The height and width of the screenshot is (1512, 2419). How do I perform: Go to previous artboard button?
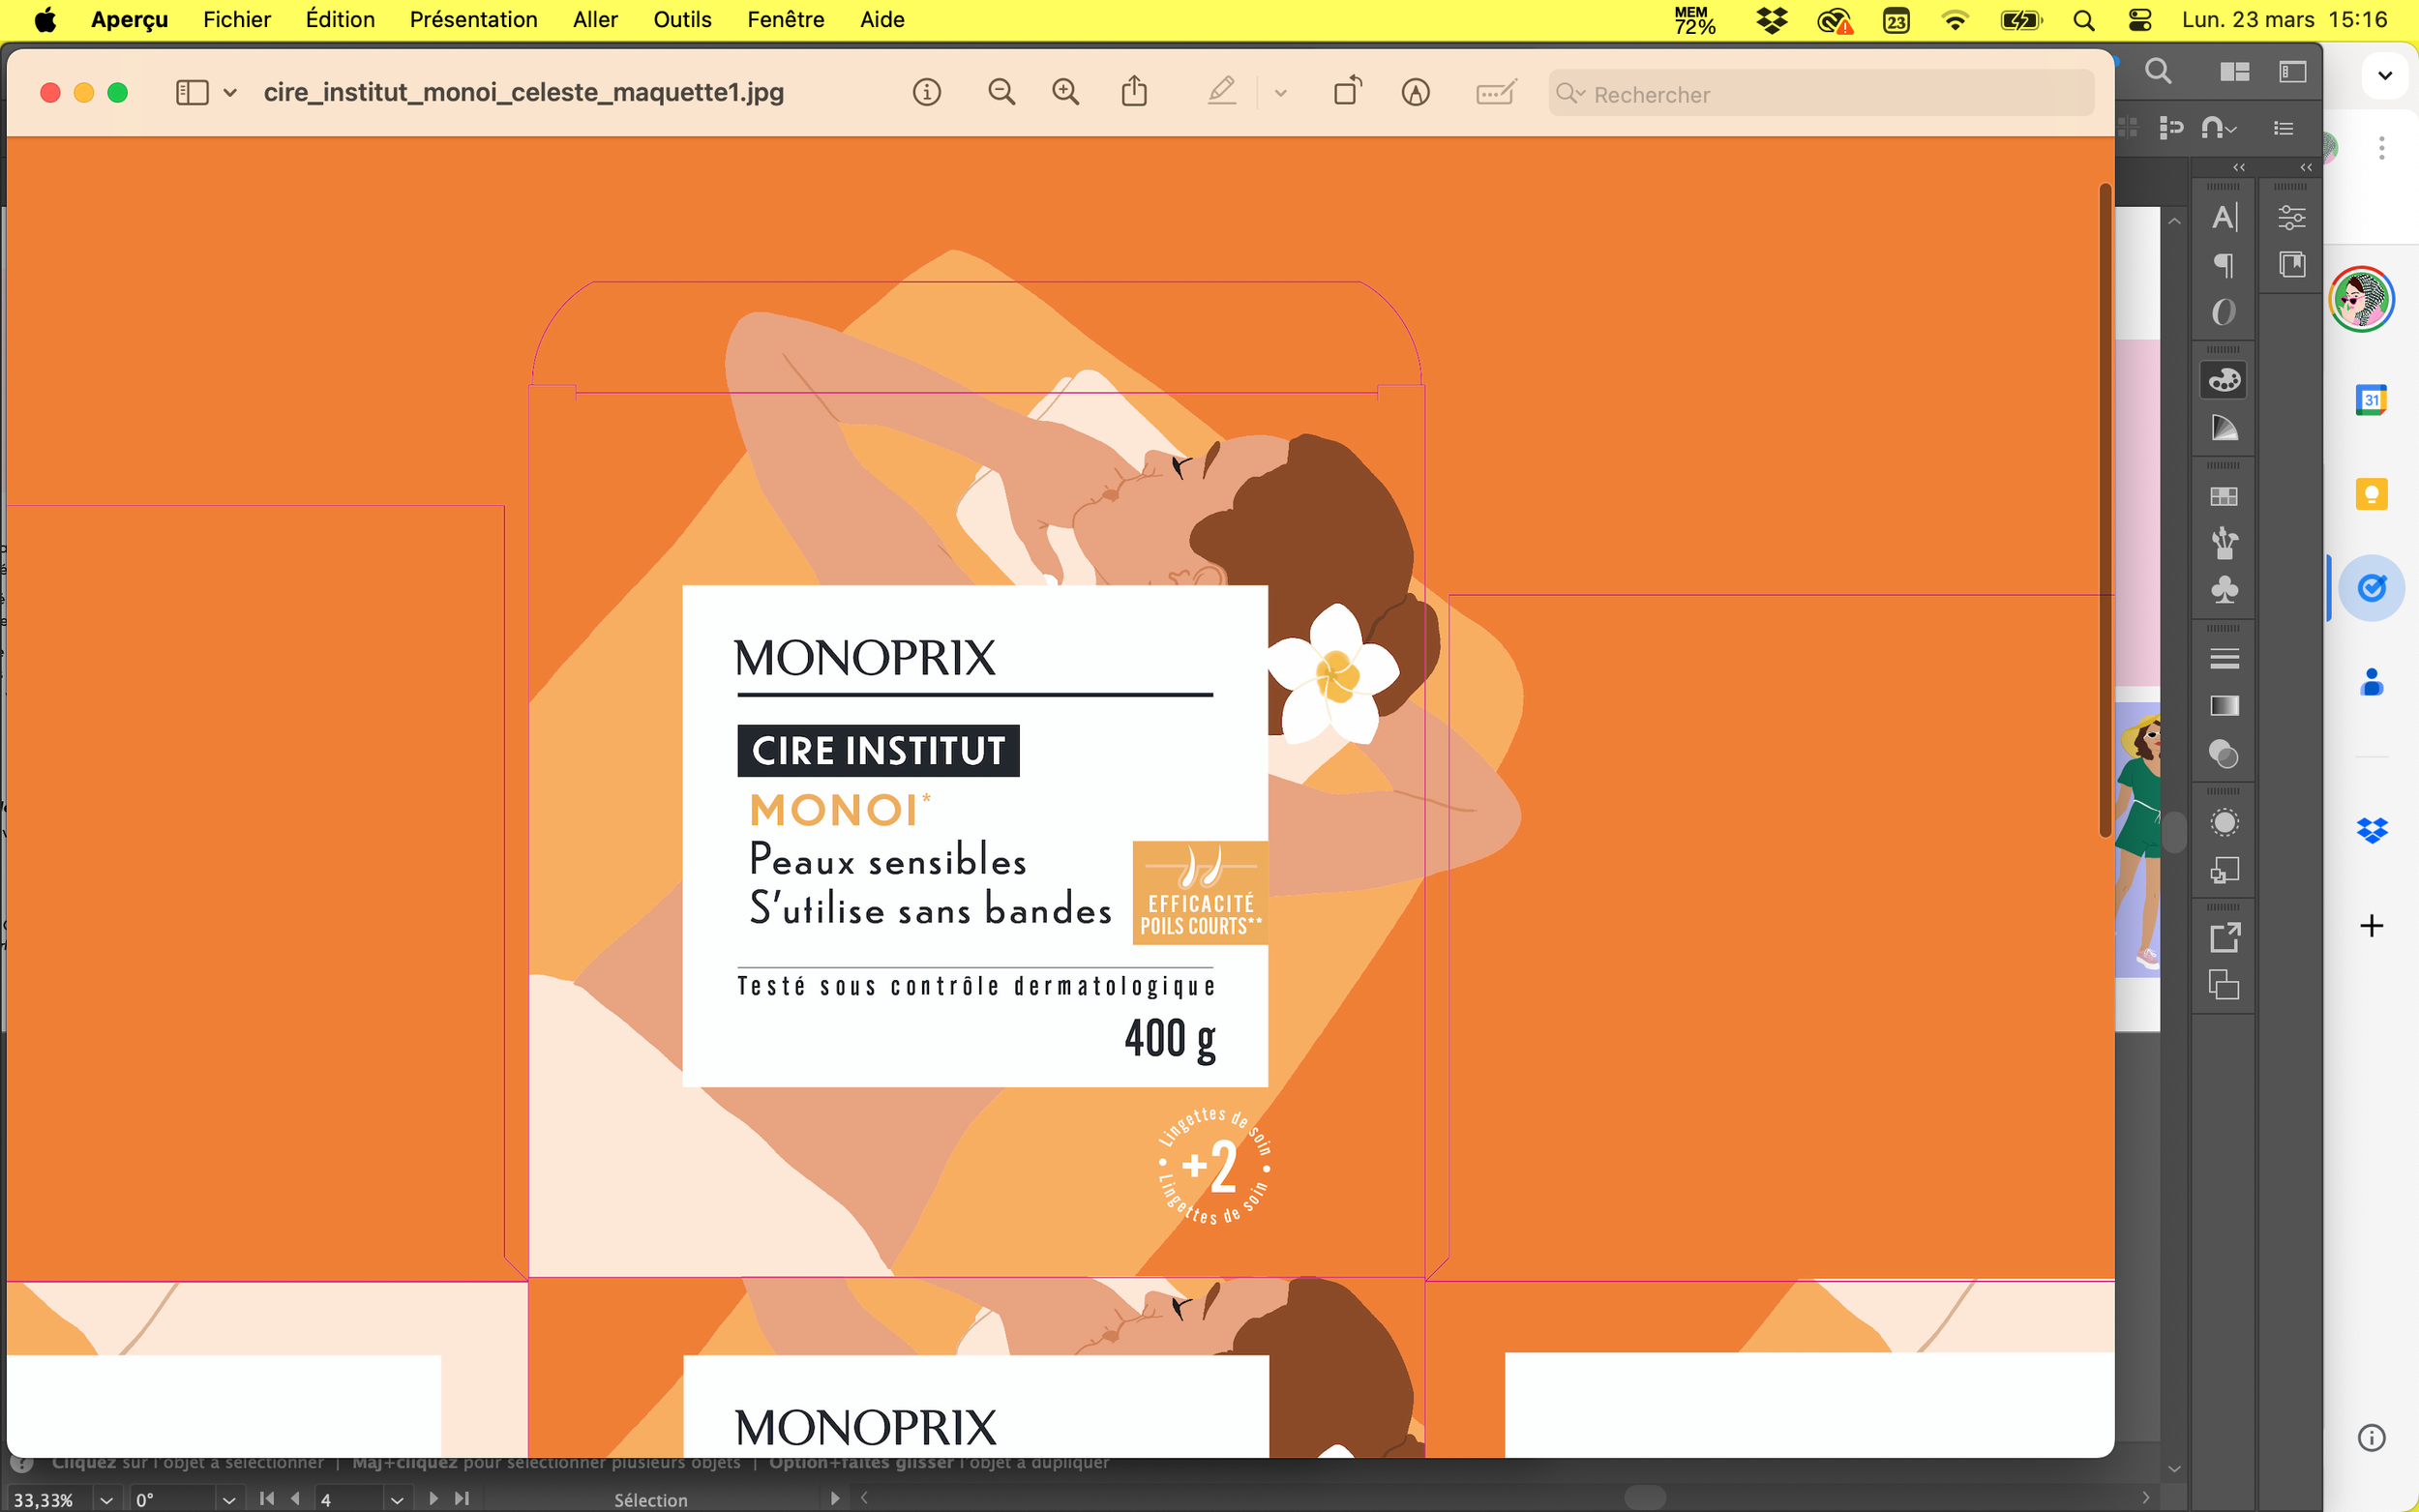[x=295, y=1498]
